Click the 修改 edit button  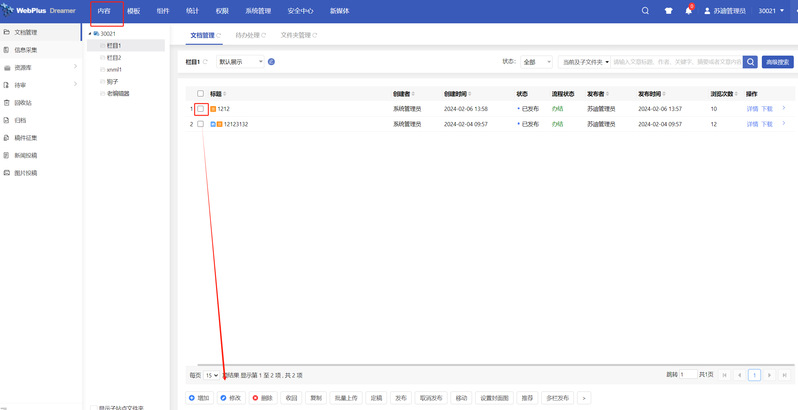pos(231,398)
